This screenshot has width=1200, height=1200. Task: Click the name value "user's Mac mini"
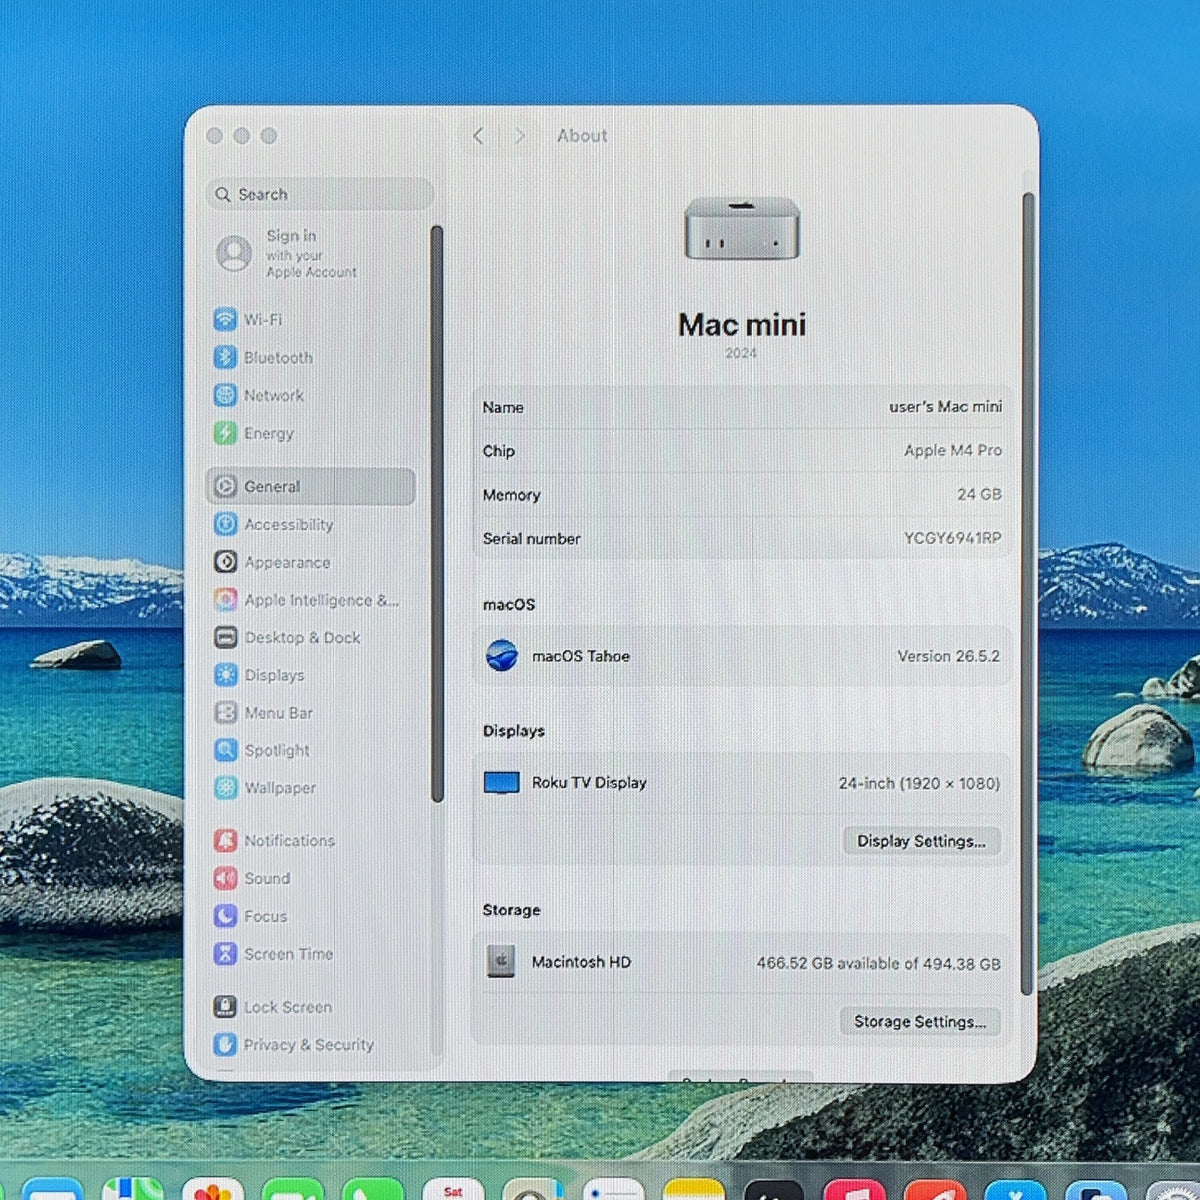[945, 407]
